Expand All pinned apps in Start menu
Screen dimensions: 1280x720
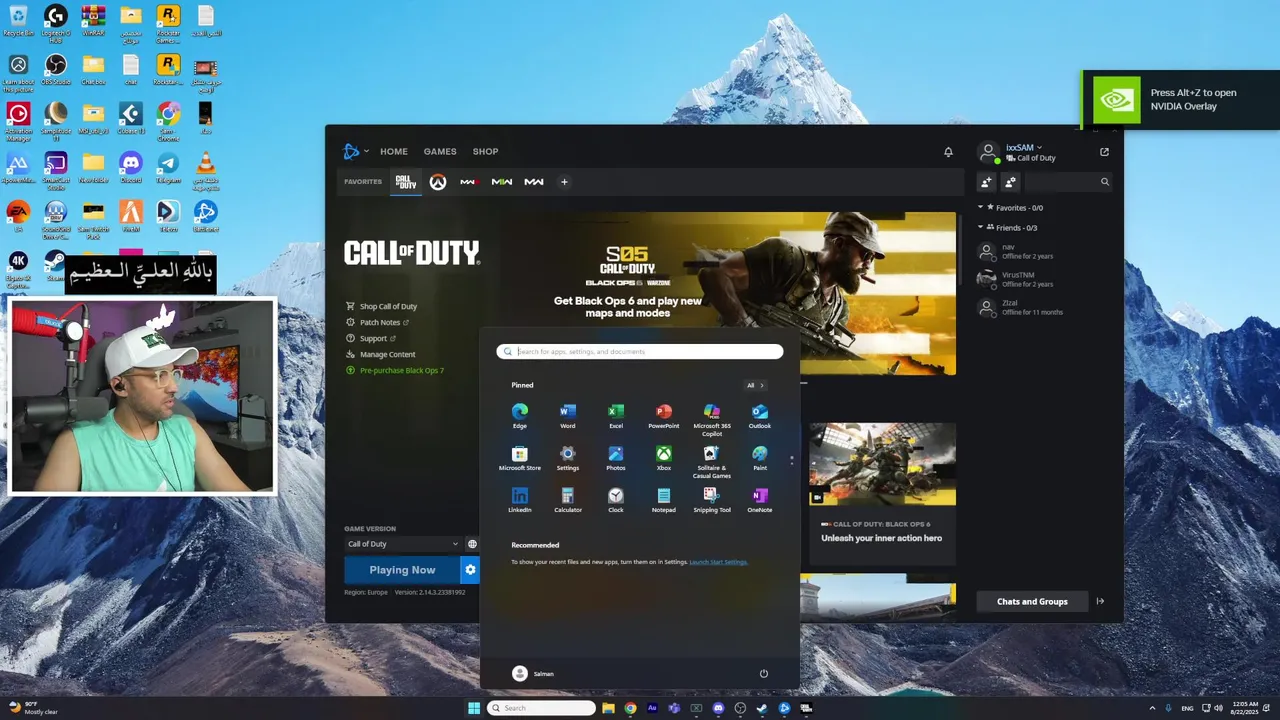(755, 385)
